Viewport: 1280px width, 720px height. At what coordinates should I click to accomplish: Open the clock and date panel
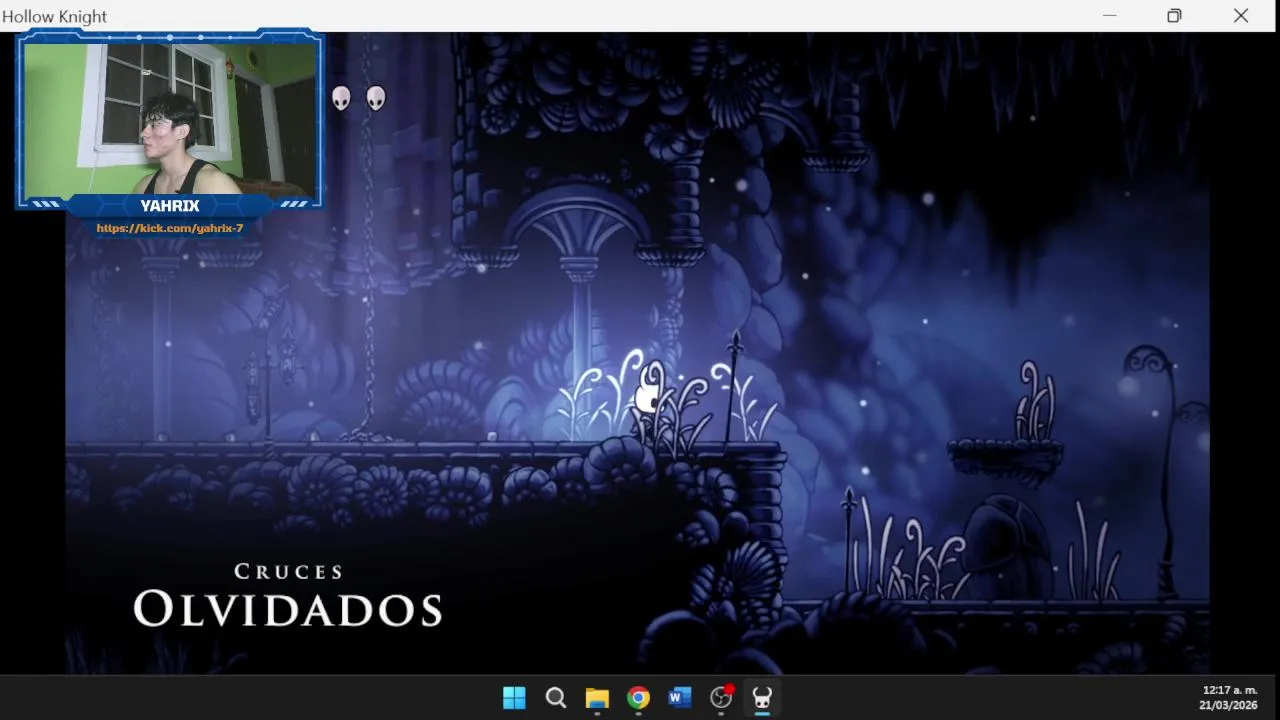click(x=1229, y=698)
